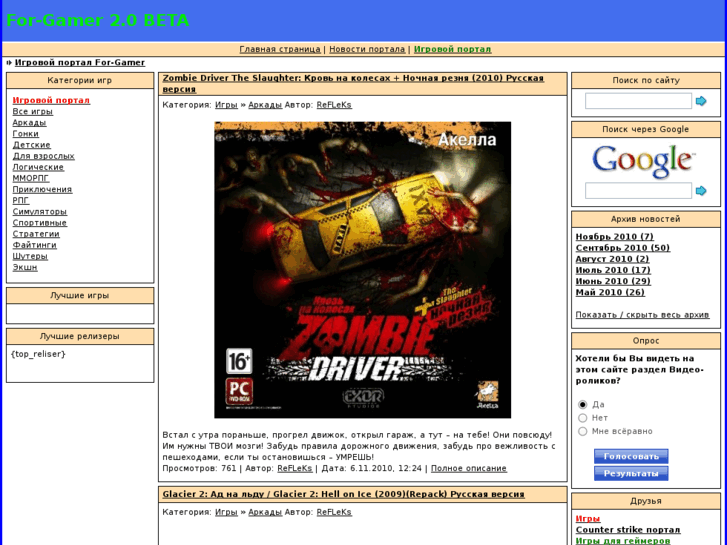
Task: Open archive 'Август 2010 (2)'
Action: tap(612, 259)
